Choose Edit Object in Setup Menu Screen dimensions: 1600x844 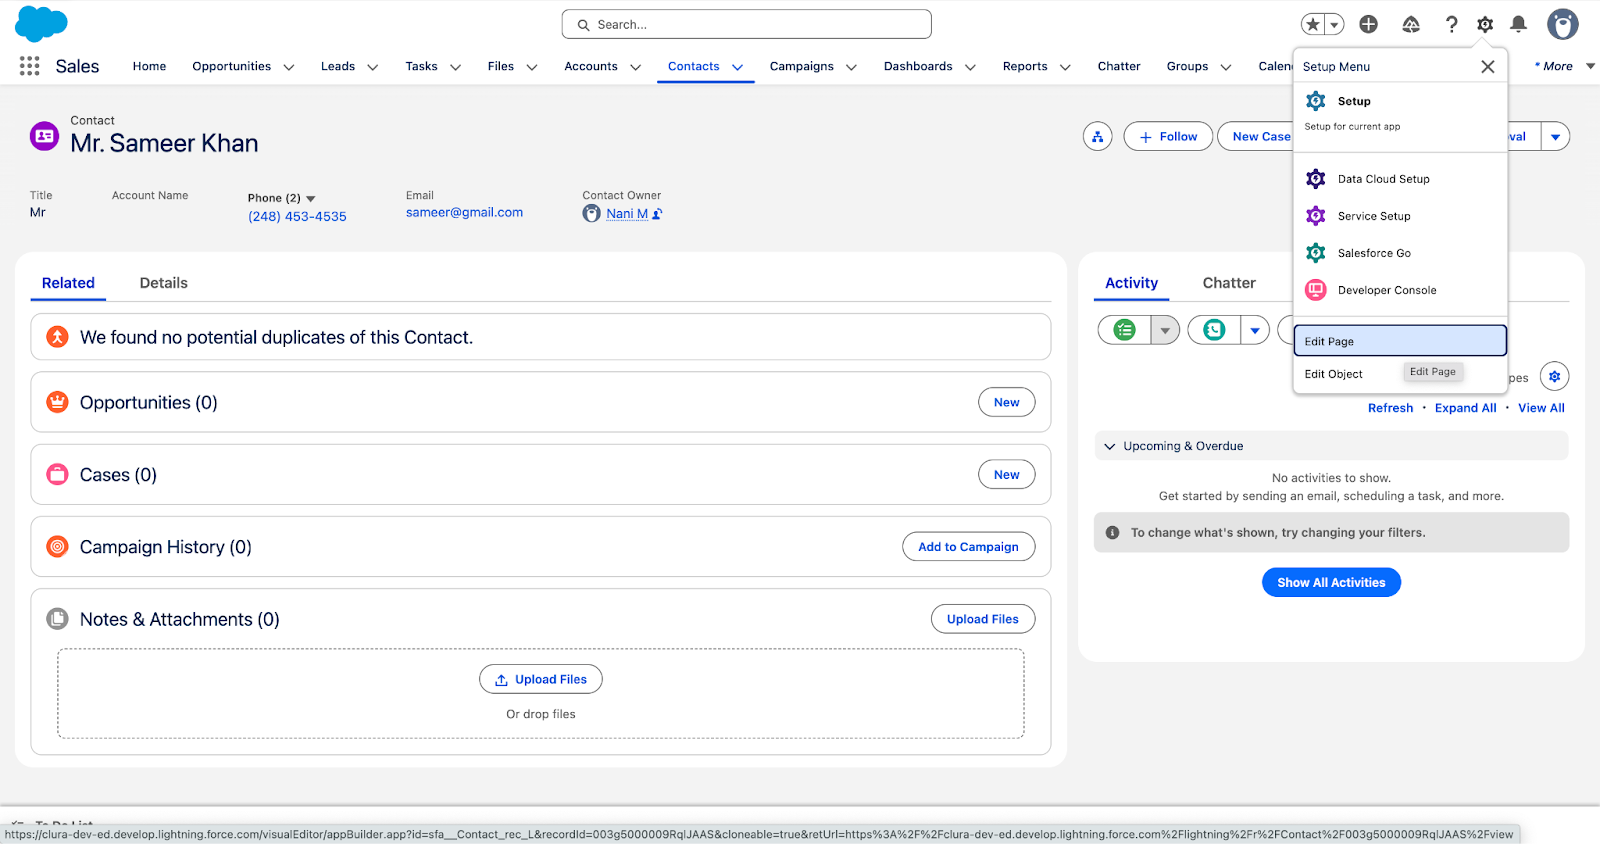coord(1334,374)
